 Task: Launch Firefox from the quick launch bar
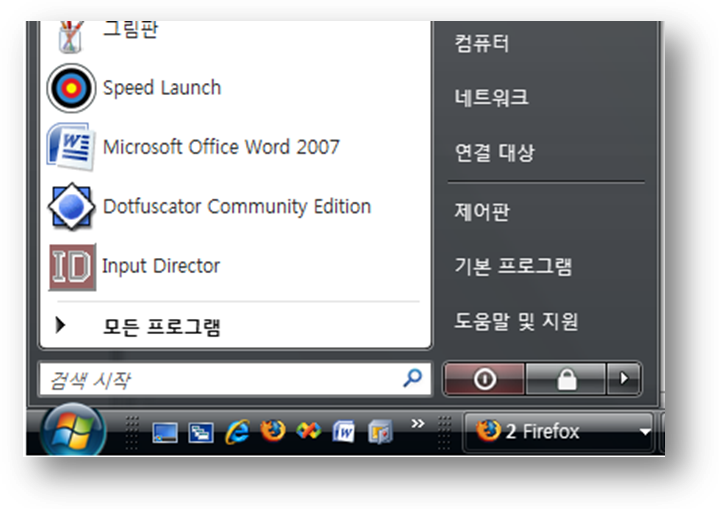273,431
